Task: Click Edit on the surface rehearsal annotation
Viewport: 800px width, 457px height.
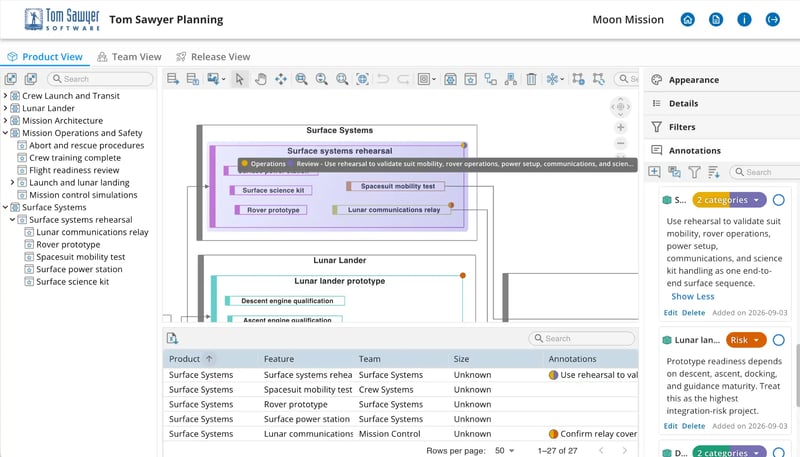Action: (670, 313)
